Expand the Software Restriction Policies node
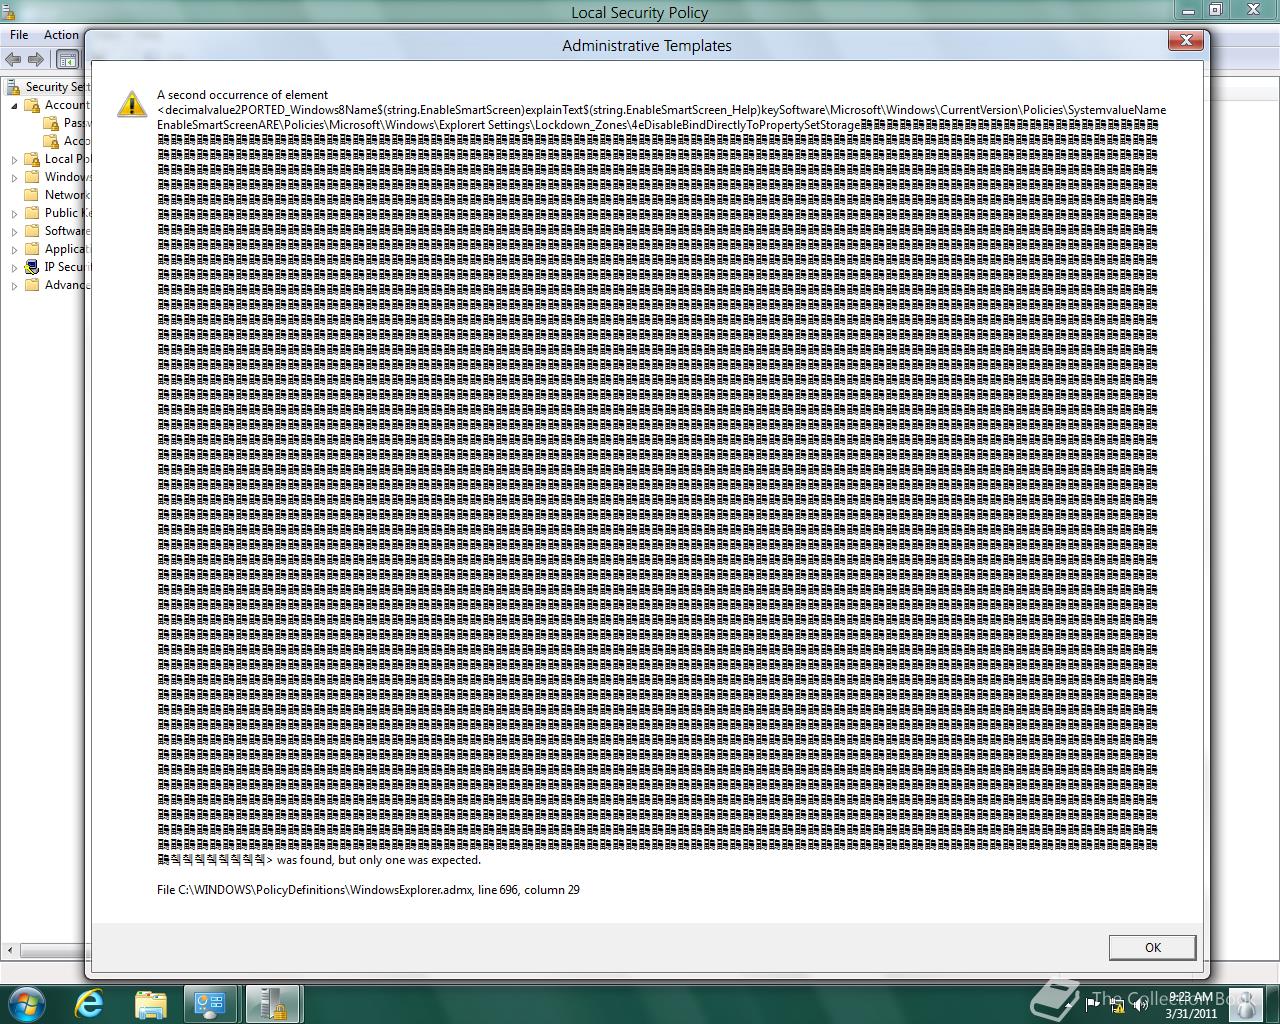1280x1024 pixels. point(14,231)
